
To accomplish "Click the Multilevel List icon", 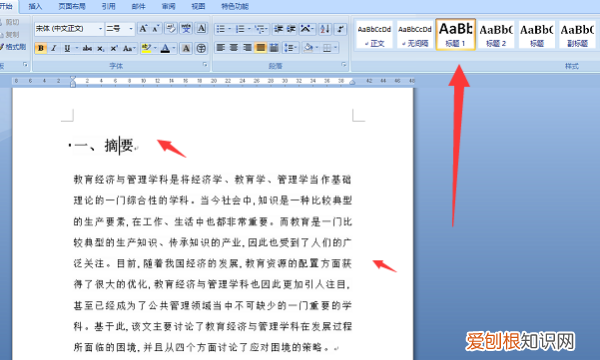I will 260,29.
